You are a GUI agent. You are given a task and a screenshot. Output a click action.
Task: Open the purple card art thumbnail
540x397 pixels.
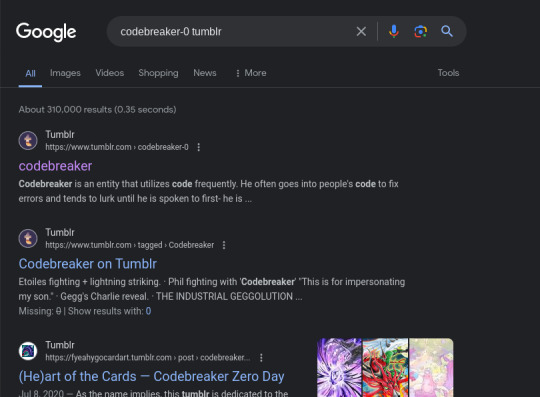339,367
